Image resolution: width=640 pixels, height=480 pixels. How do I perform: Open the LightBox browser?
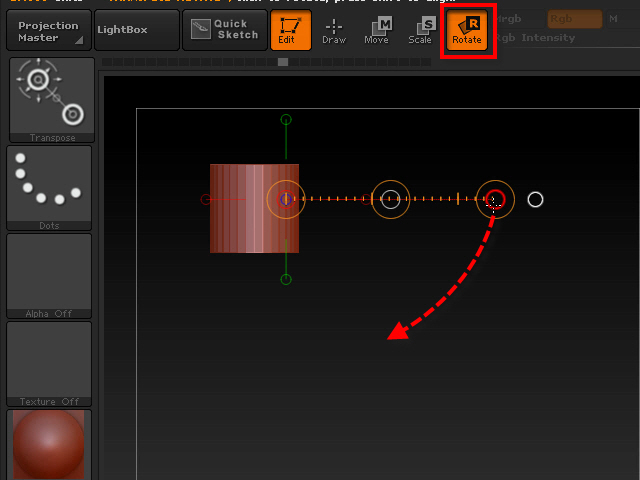click(137, 30)
